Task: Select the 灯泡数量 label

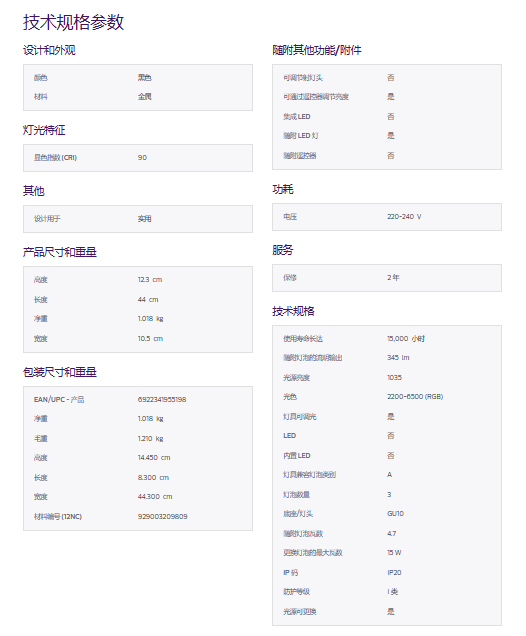Action: pos(296,494)
